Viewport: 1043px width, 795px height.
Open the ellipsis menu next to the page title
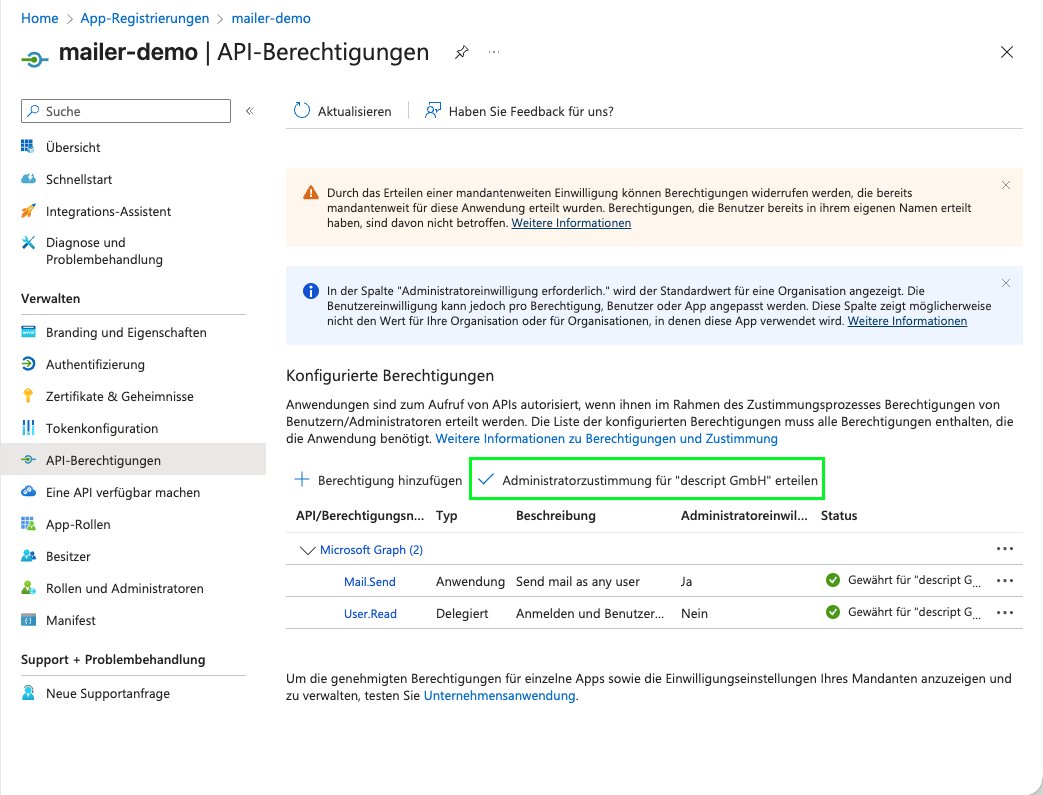pos(494,52)
